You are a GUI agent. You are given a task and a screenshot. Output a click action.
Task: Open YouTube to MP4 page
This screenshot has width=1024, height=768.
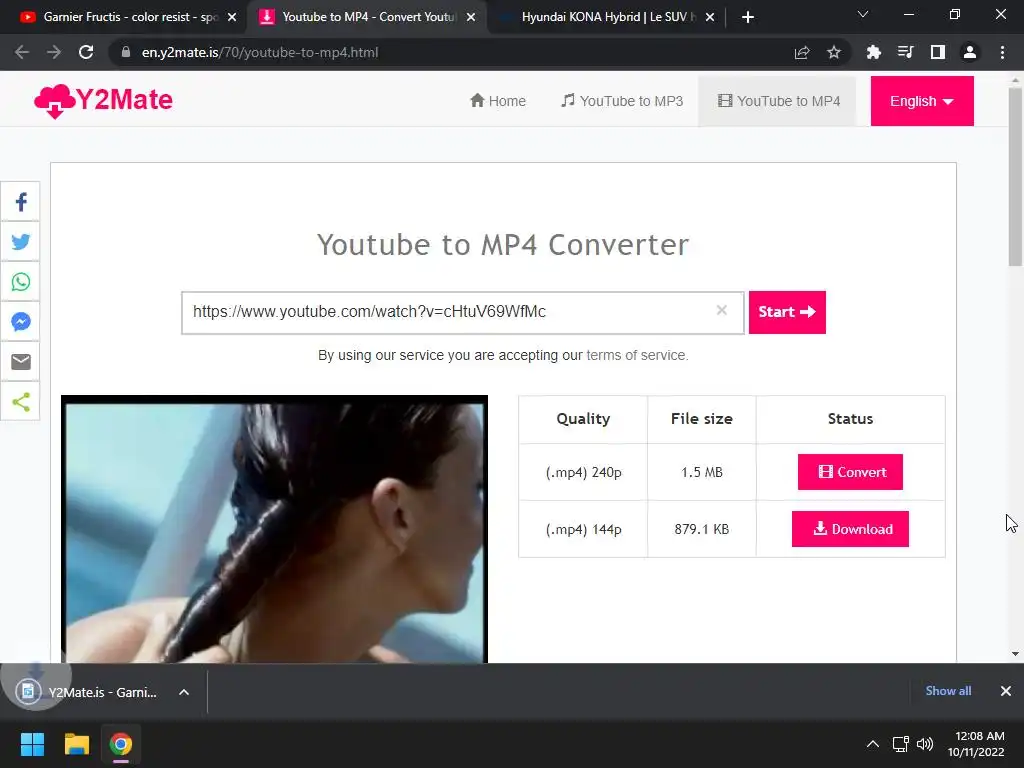778,101
